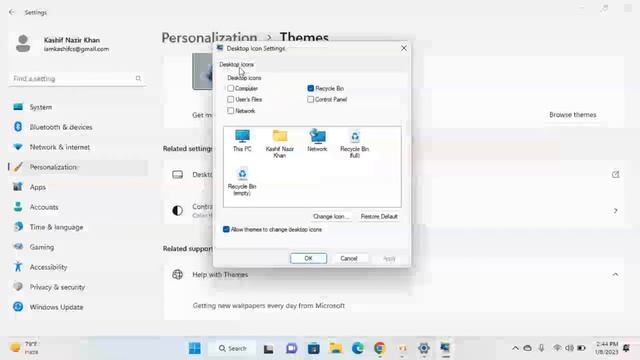
Task: Click the OK button
Action: (308, 258)
